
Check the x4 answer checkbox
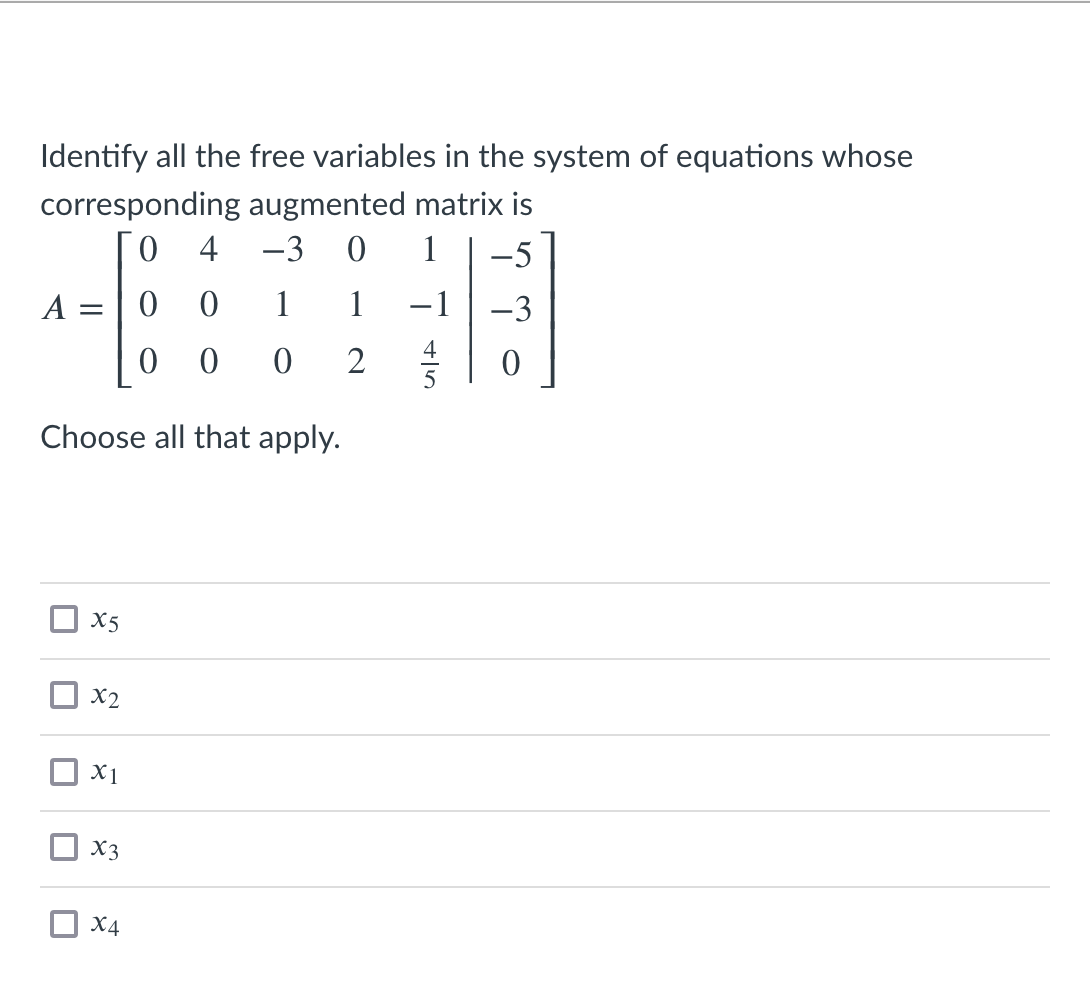tap(63, 923)
